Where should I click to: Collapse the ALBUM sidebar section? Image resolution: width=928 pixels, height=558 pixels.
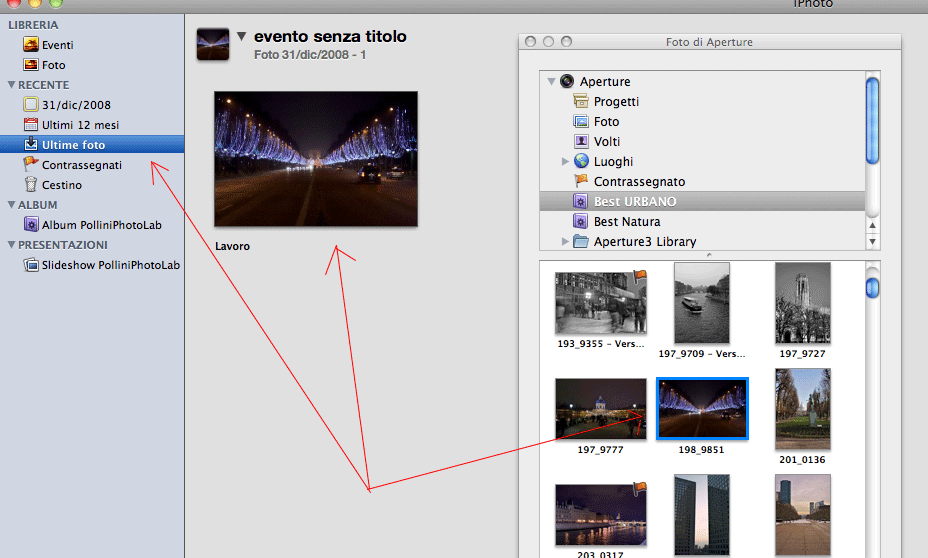point(11,205)
